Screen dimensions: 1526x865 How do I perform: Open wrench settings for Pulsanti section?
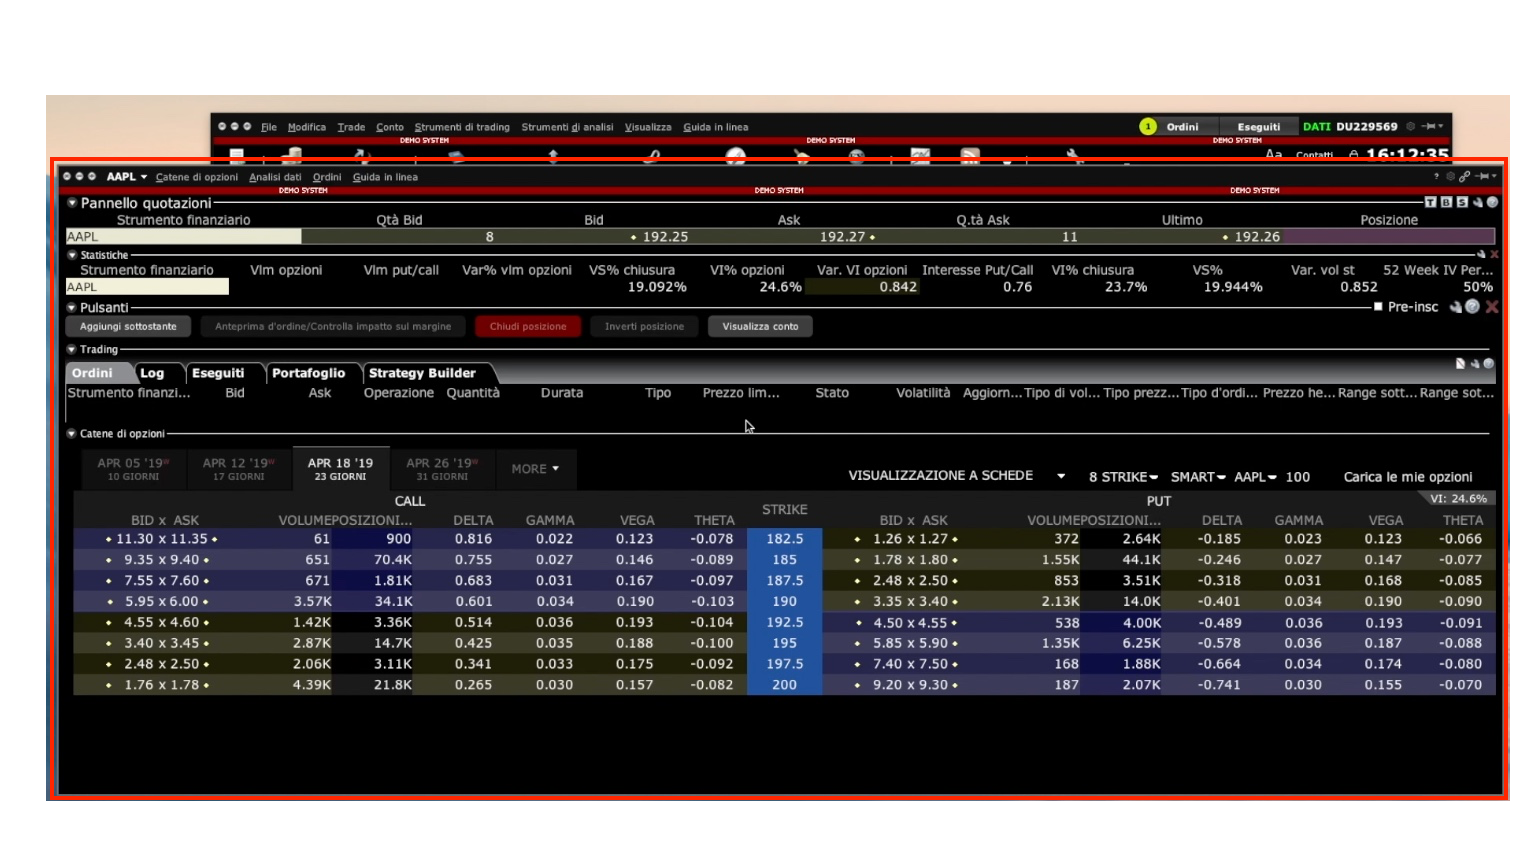(x=1456, y=307)
